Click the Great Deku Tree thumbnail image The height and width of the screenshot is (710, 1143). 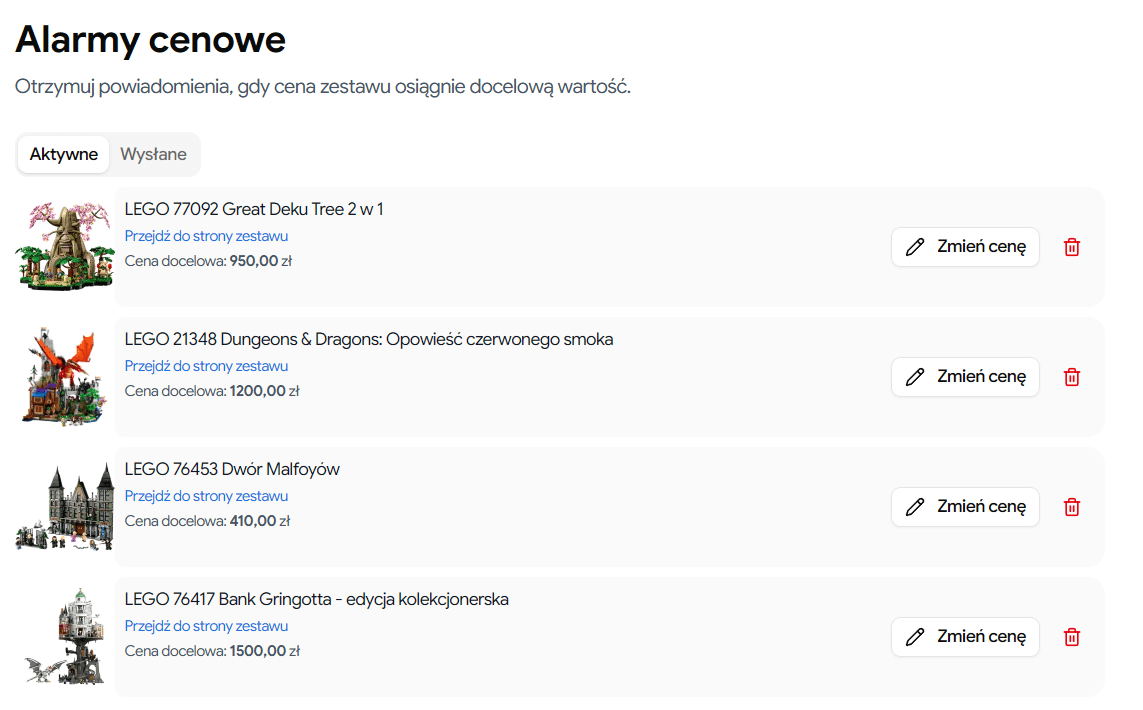tap(65, 246)
